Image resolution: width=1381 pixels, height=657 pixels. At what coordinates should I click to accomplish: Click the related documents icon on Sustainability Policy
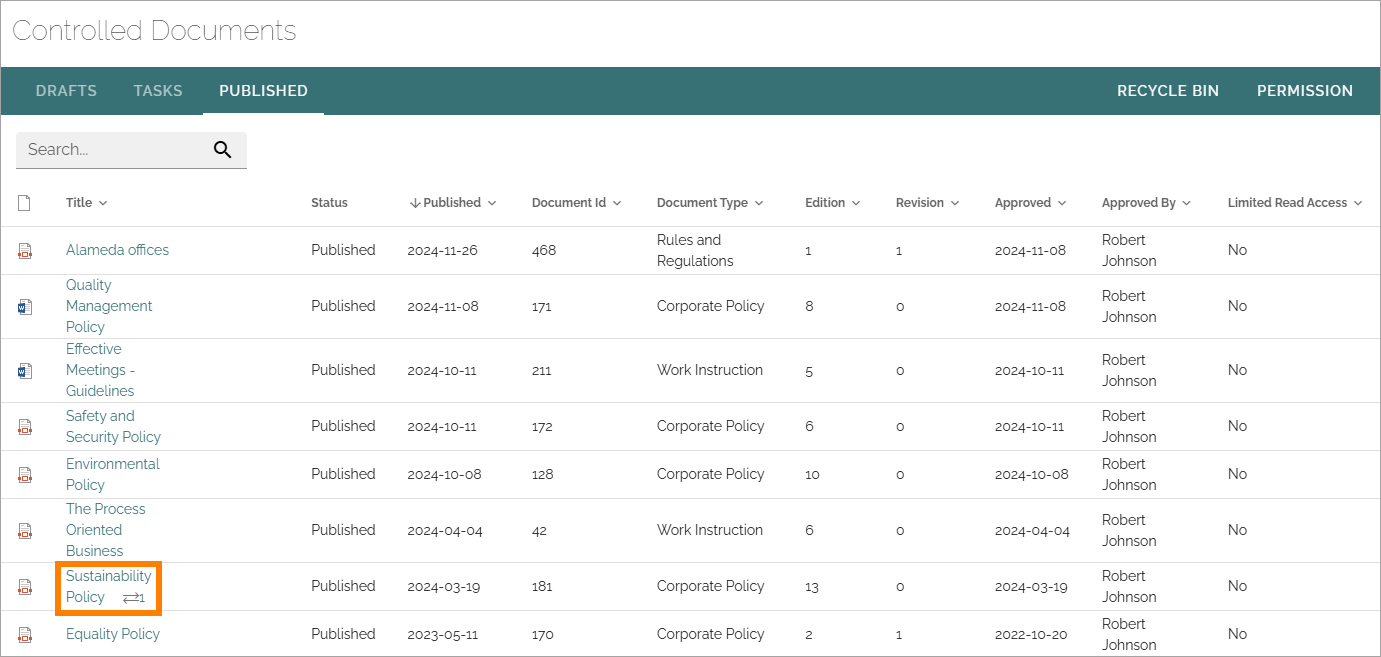coord(133,598)
